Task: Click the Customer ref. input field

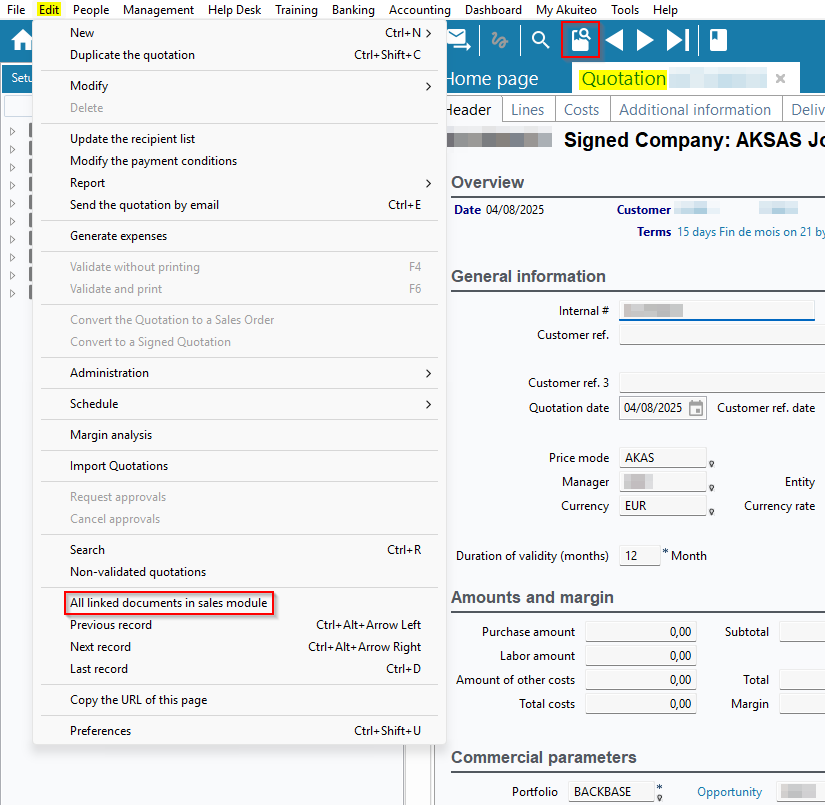Action: click(x=720, y=335)
